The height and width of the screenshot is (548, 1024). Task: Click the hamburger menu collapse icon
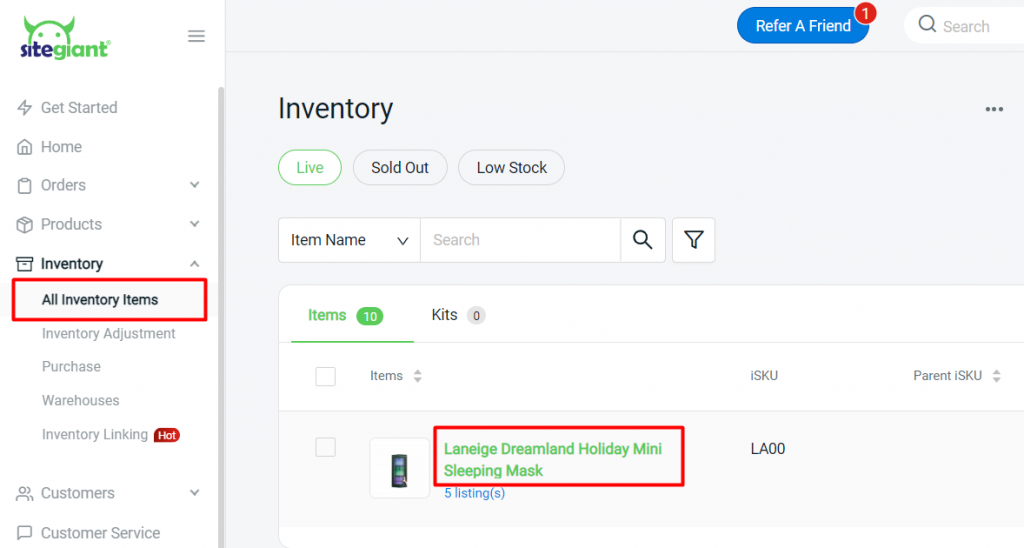pyautogui.click(x=196, y=36)
